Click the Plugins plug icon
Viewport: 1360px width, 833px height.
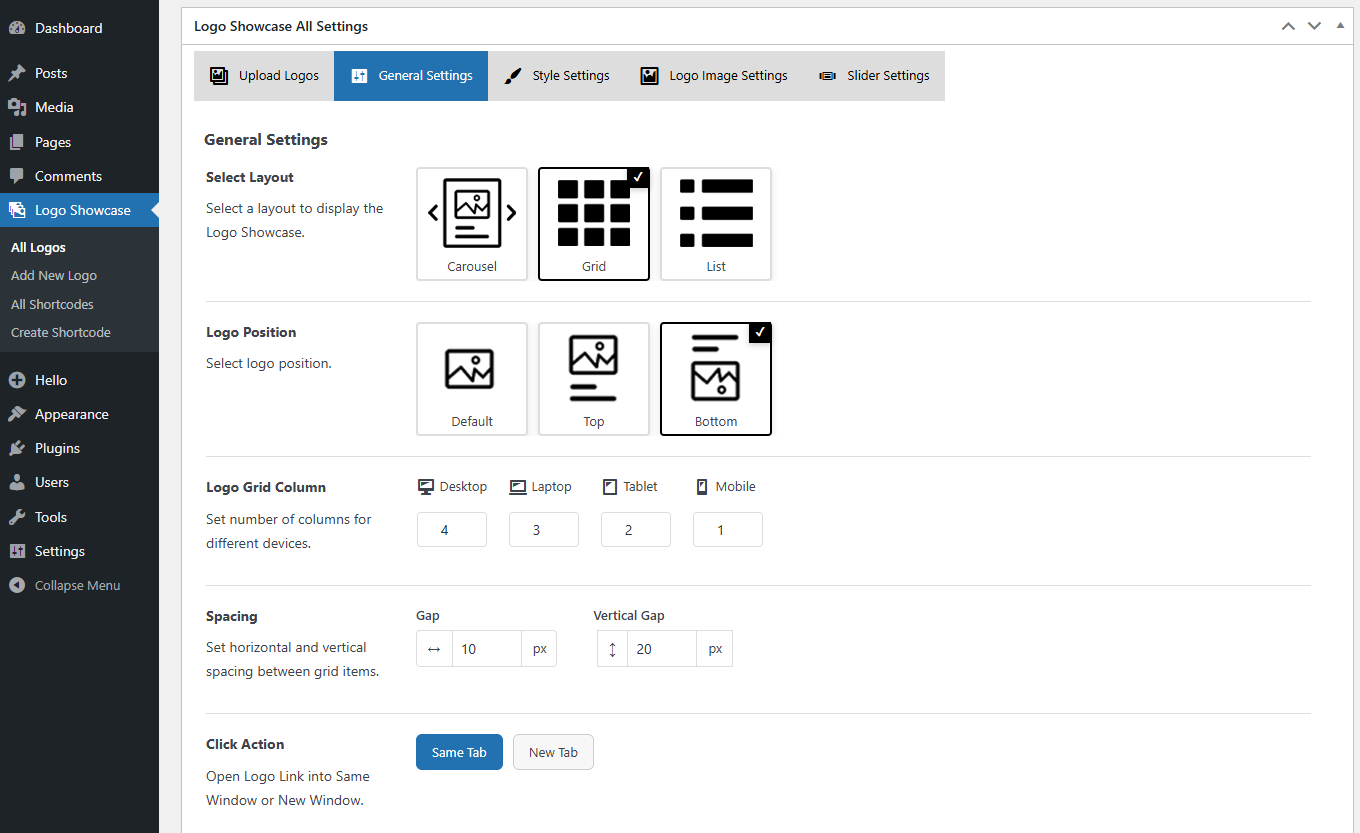point(17,448)
